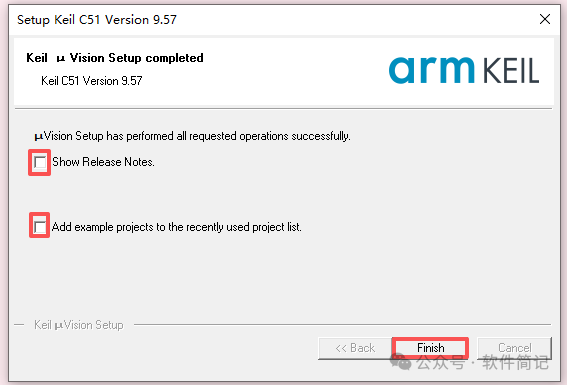Click the KEIL wordmark in the logo
This screenshot has height=385, width=567.
pyautogui.click(x=511, y=71)
